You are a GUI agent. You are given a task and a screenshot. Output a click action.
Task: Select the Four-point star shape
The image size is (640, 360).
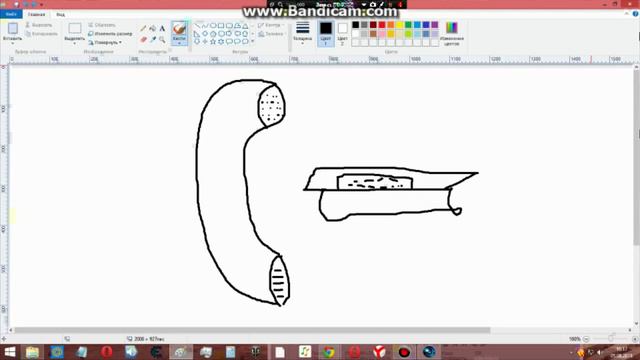pyautogui.click(x=205, y=42)
